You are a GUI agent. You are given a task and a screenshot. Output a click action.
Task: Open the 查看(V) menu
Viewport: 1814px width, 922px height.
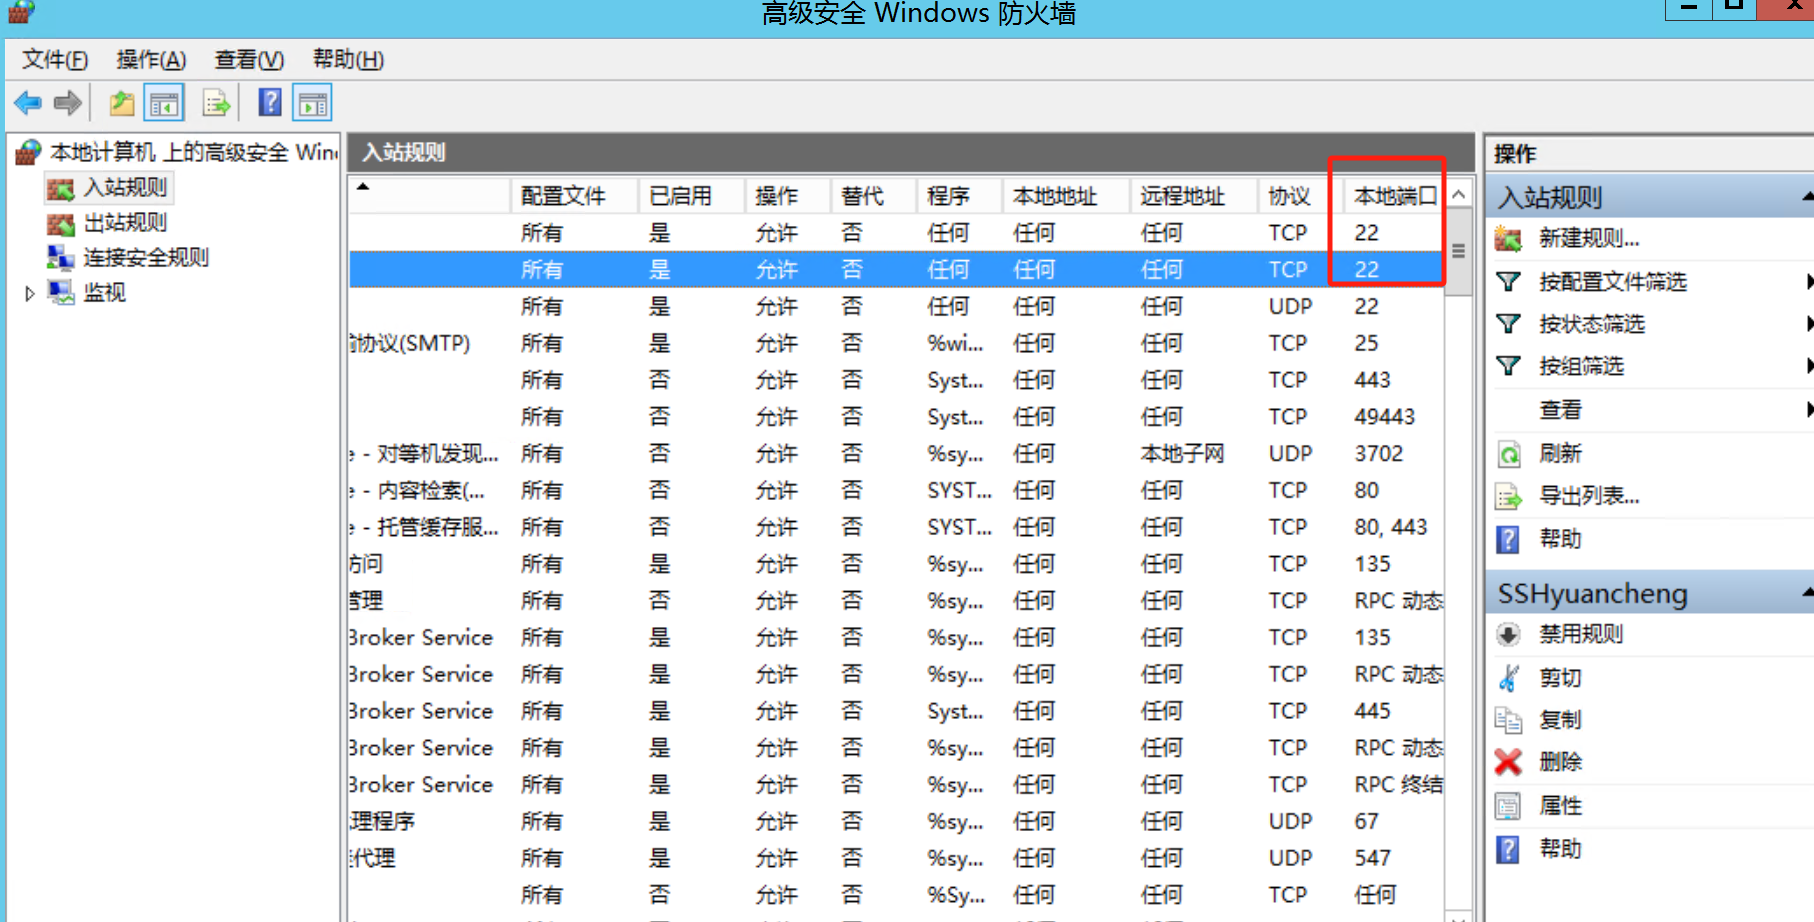click(249, 60)
